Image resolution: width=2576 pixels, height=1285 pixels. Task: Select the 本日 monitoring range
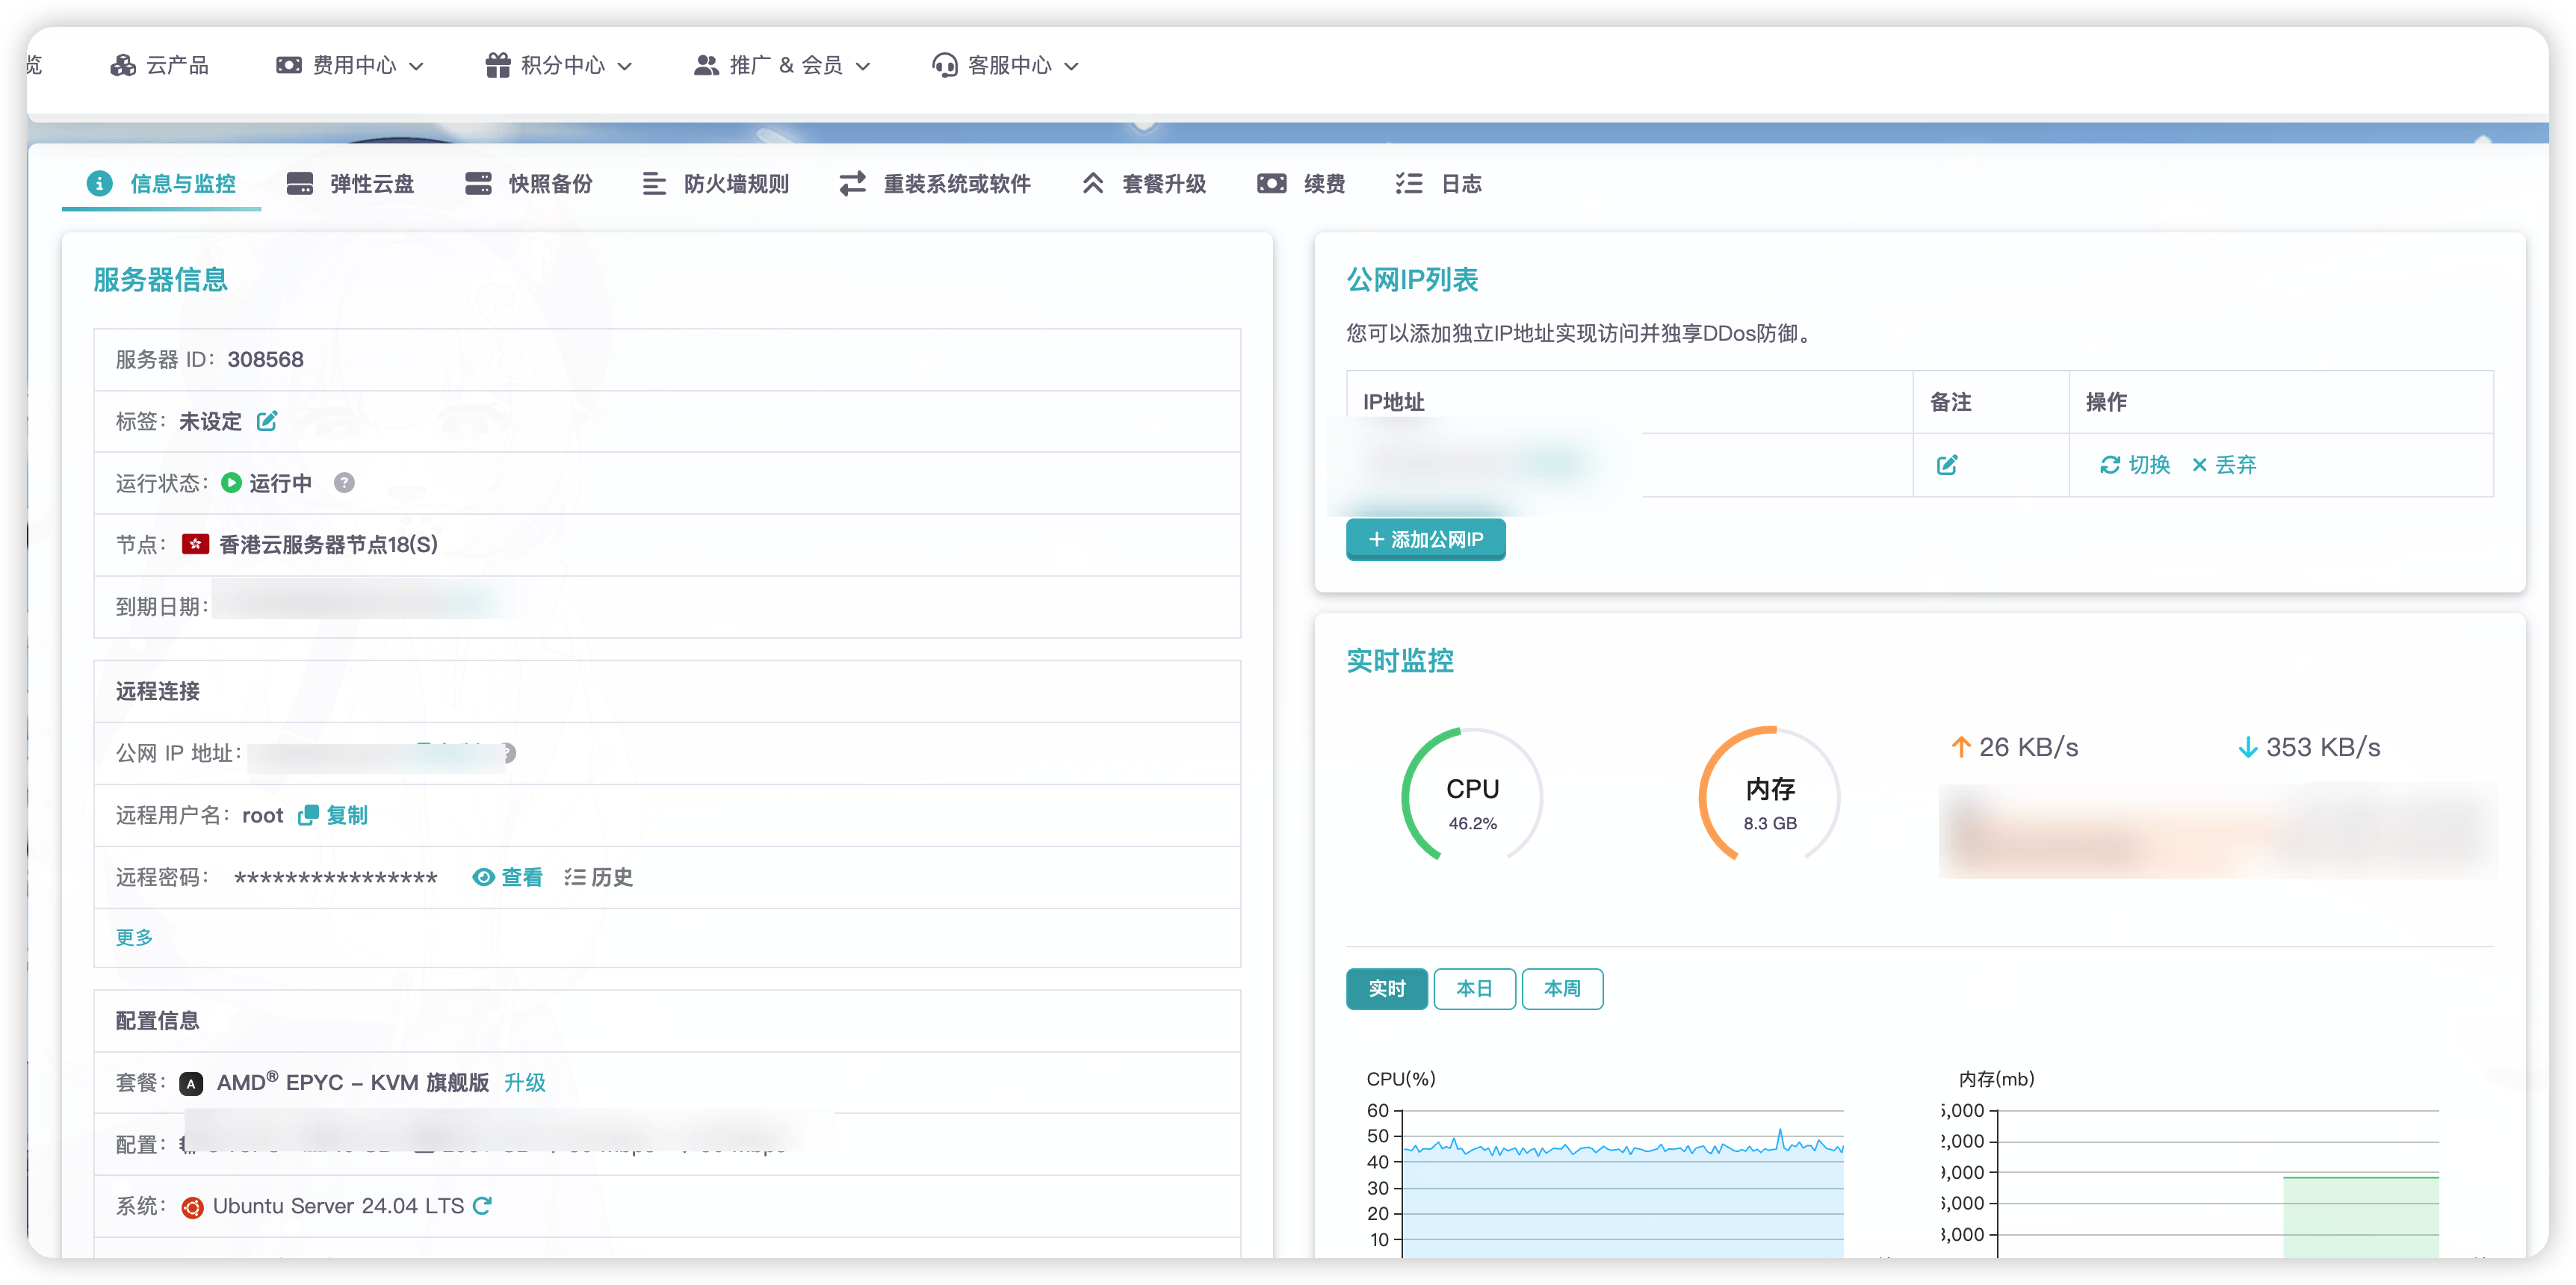[1474, 989]
